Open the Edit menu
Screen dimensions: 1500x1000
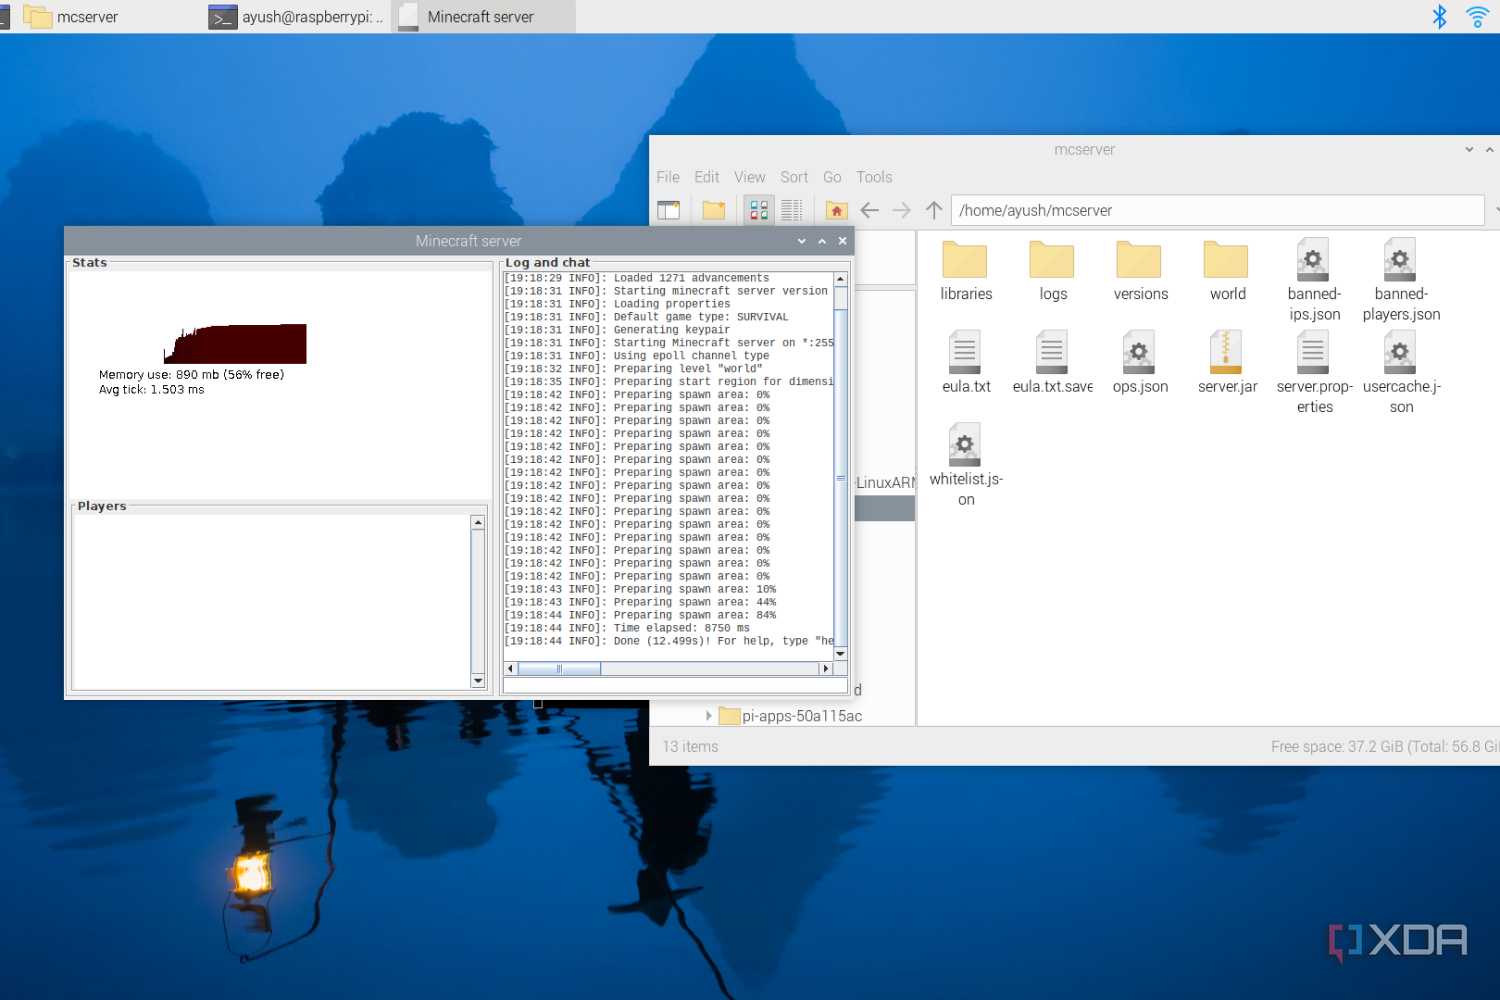click(x=707, y=177)
